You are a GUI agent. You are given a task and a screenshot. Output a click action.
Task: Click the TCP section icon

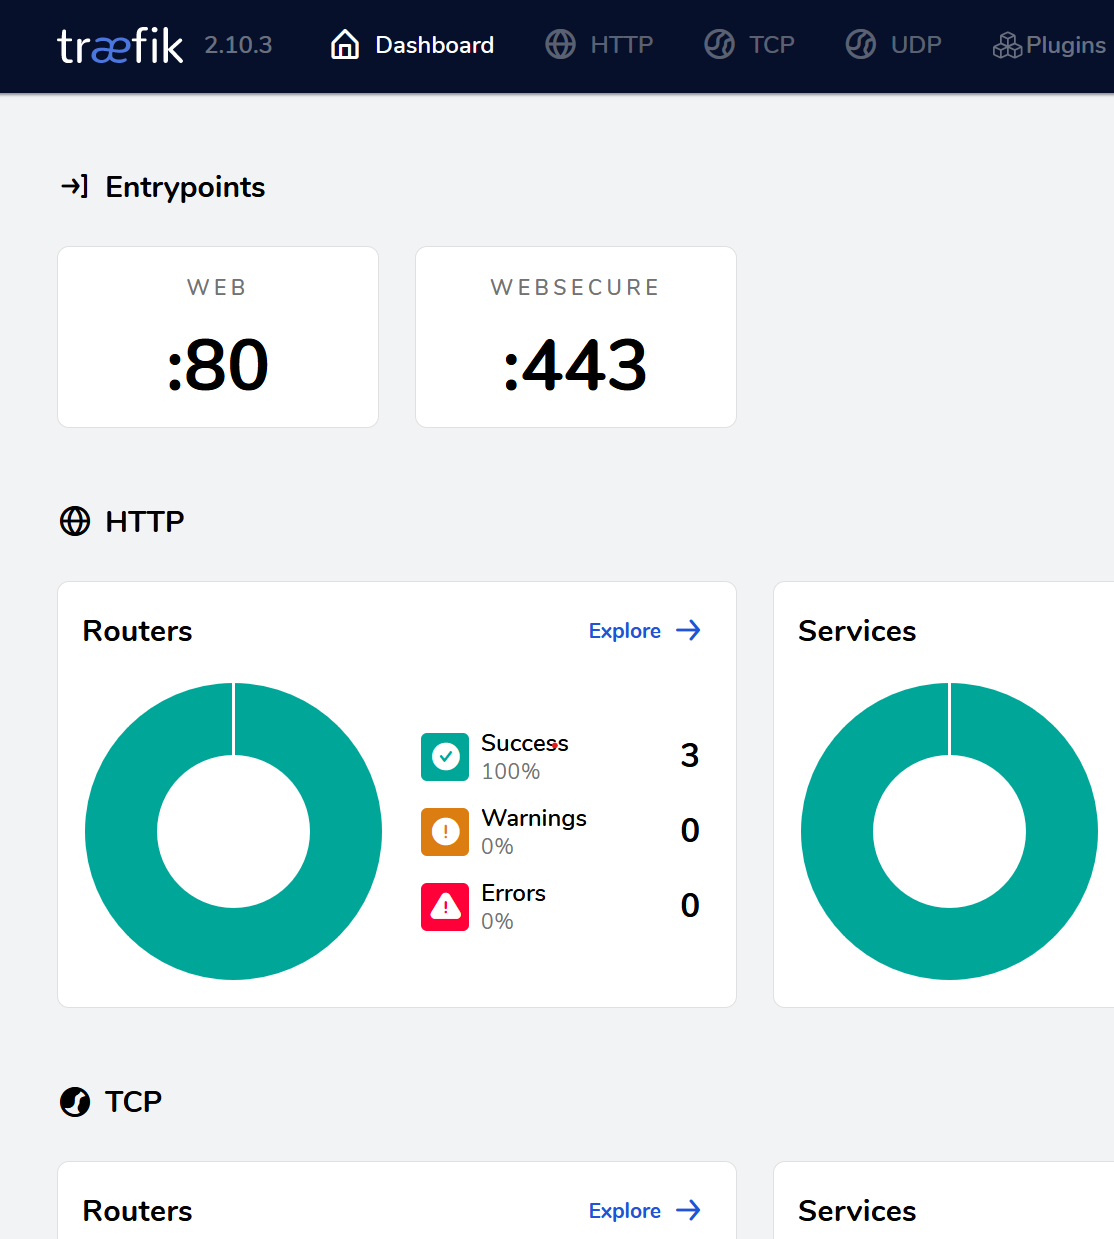coord(75,1101)
